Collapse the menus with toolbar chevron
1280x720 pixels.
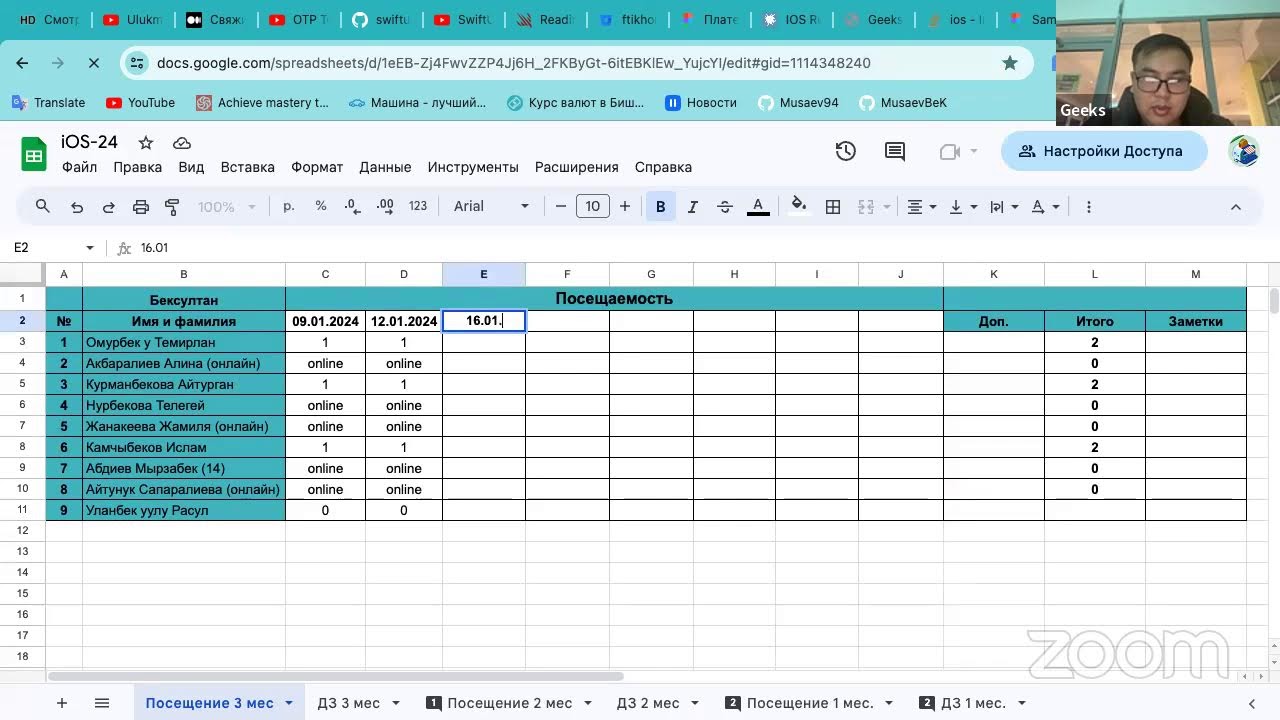1236,207
